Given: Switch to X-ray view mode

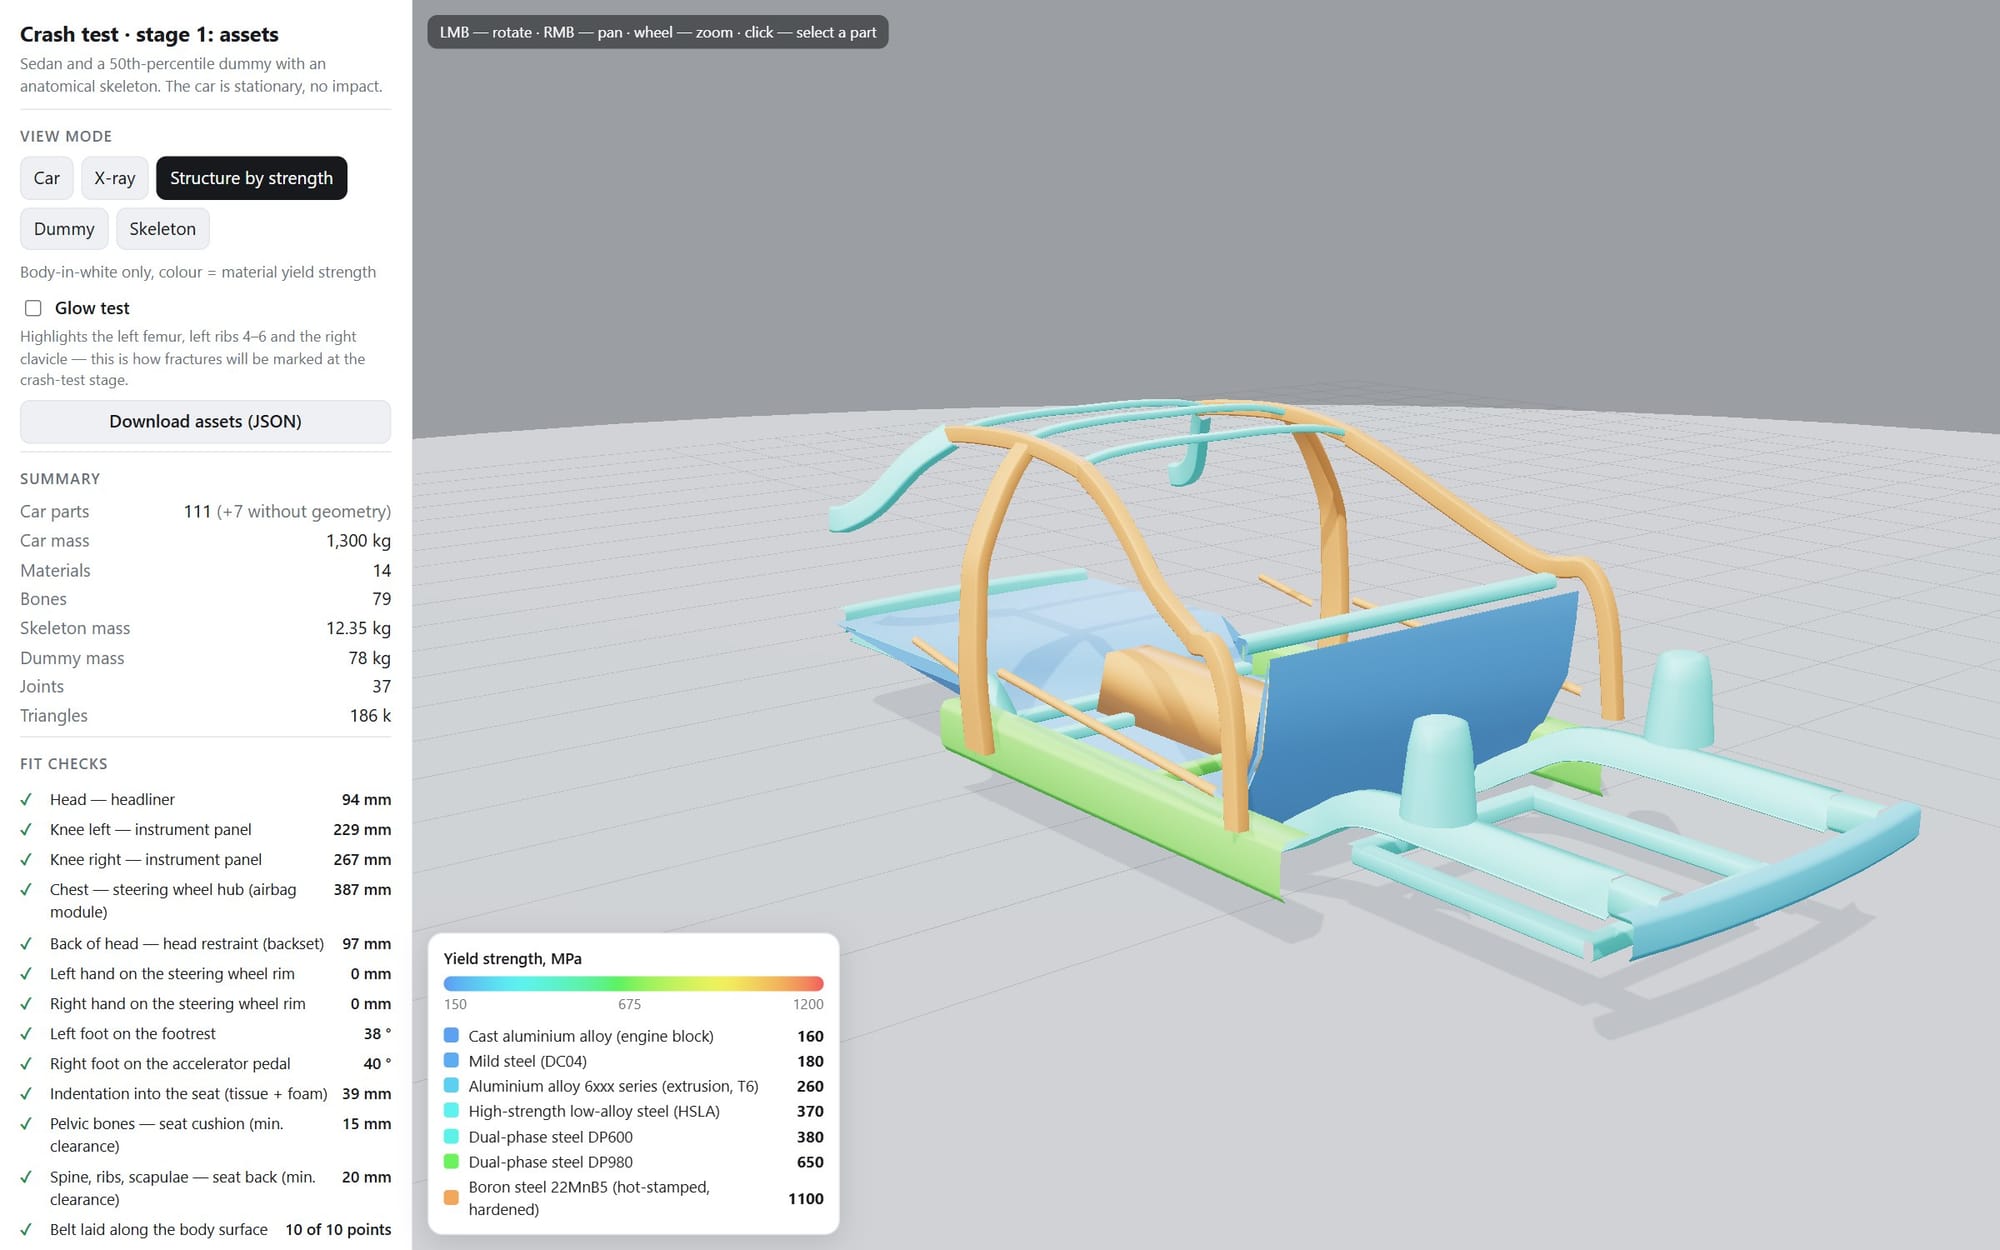Looking at the screenshot, I should click(x=114, y=178).
